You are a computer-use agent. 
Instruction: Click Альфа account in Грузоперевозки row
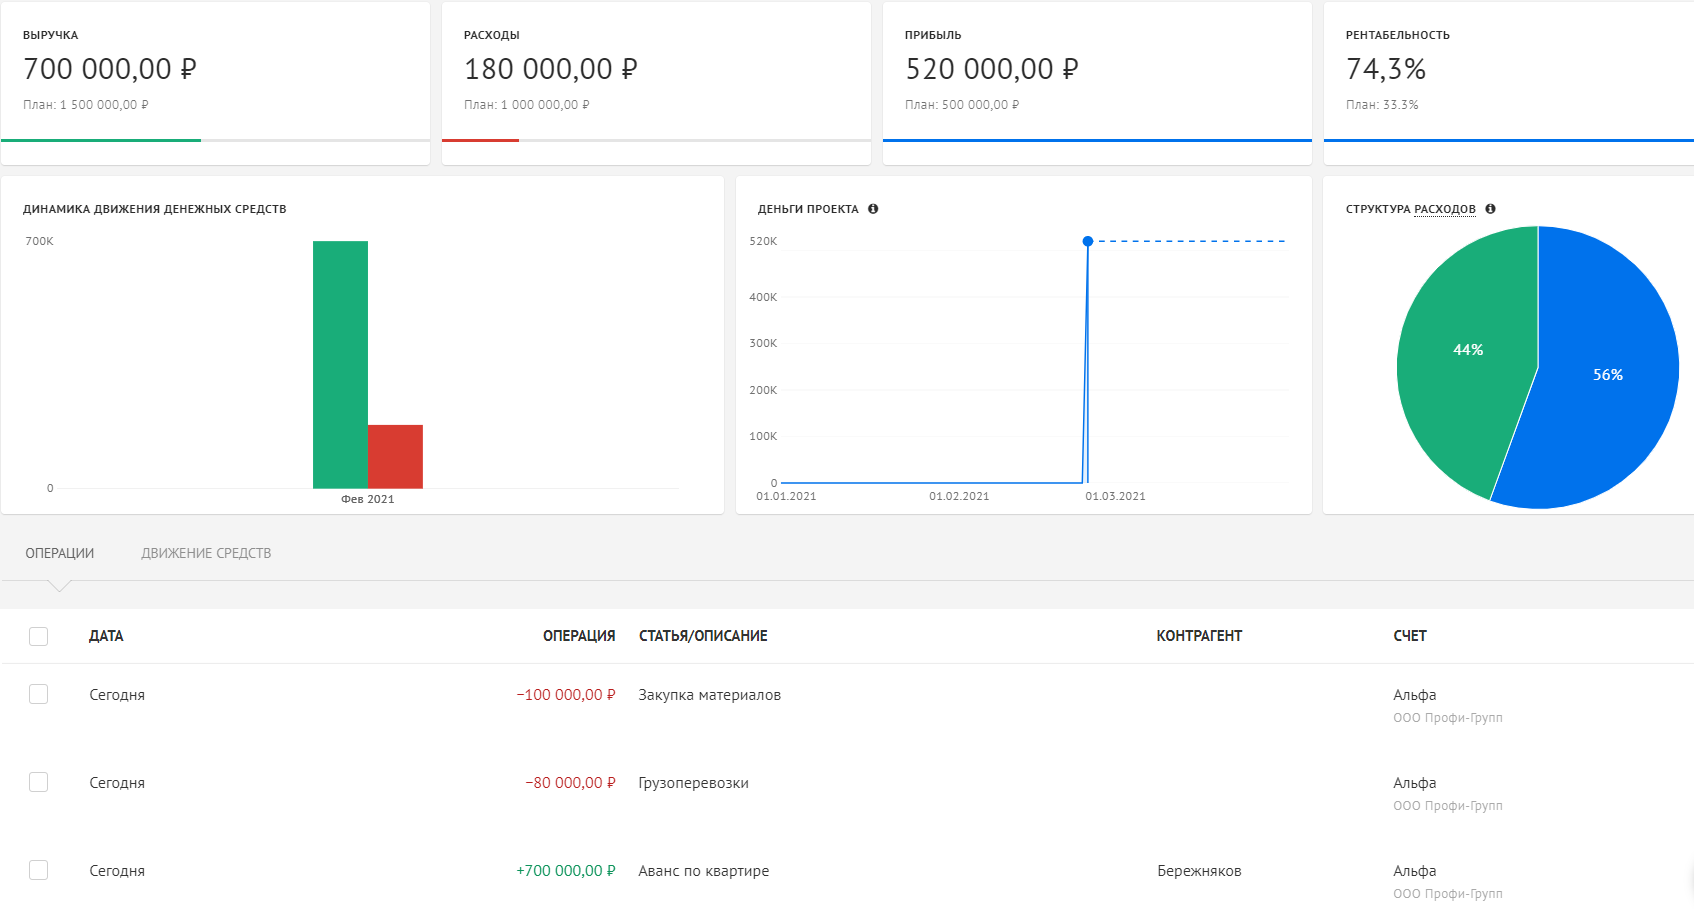pyautogui.click(x=1415, y=783)
